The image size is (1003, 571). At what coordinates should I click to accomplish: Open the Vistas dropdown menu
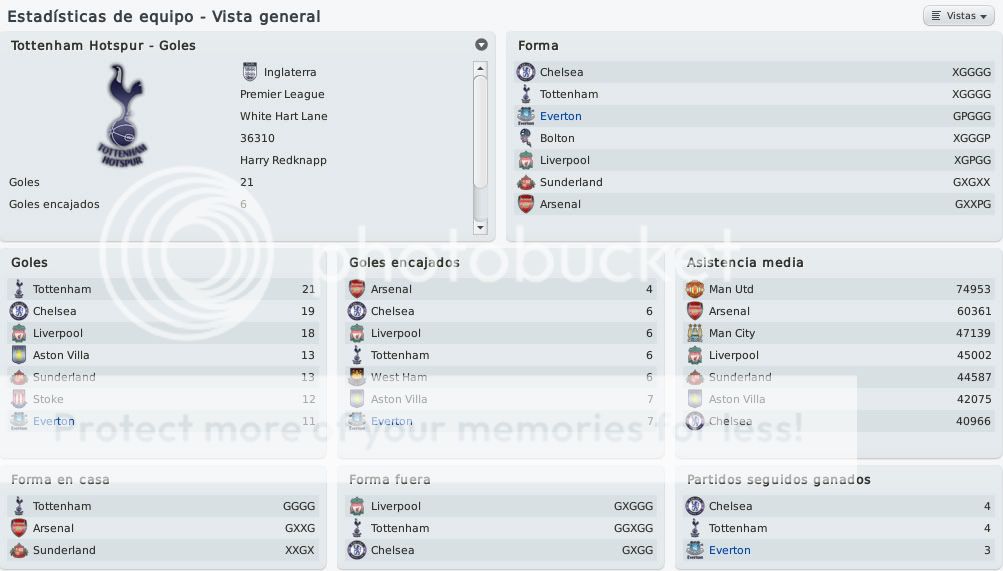point(959,16)
